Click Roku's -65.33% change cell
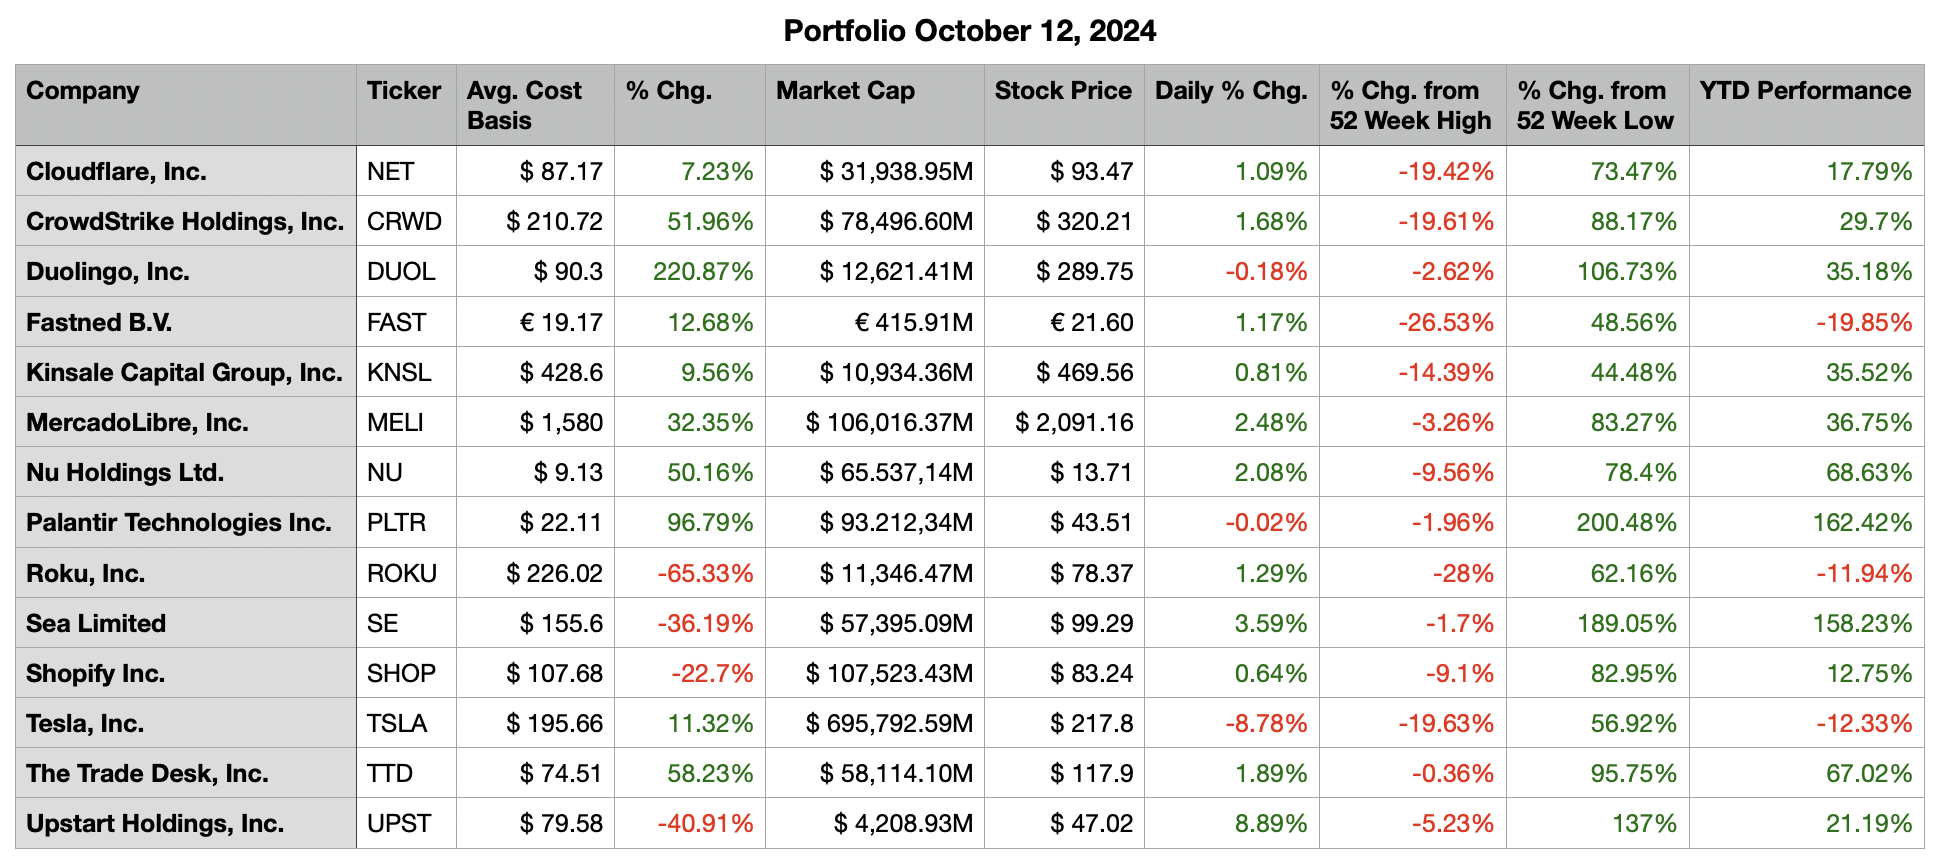 pos(704,573)
